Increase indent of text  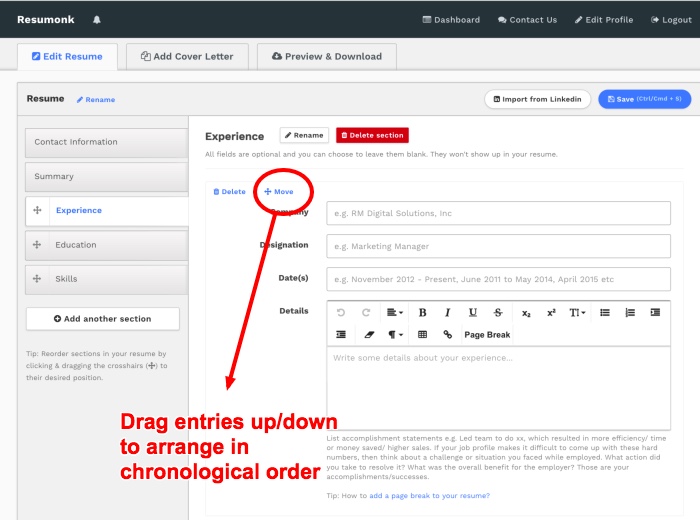tap(655, 313)
